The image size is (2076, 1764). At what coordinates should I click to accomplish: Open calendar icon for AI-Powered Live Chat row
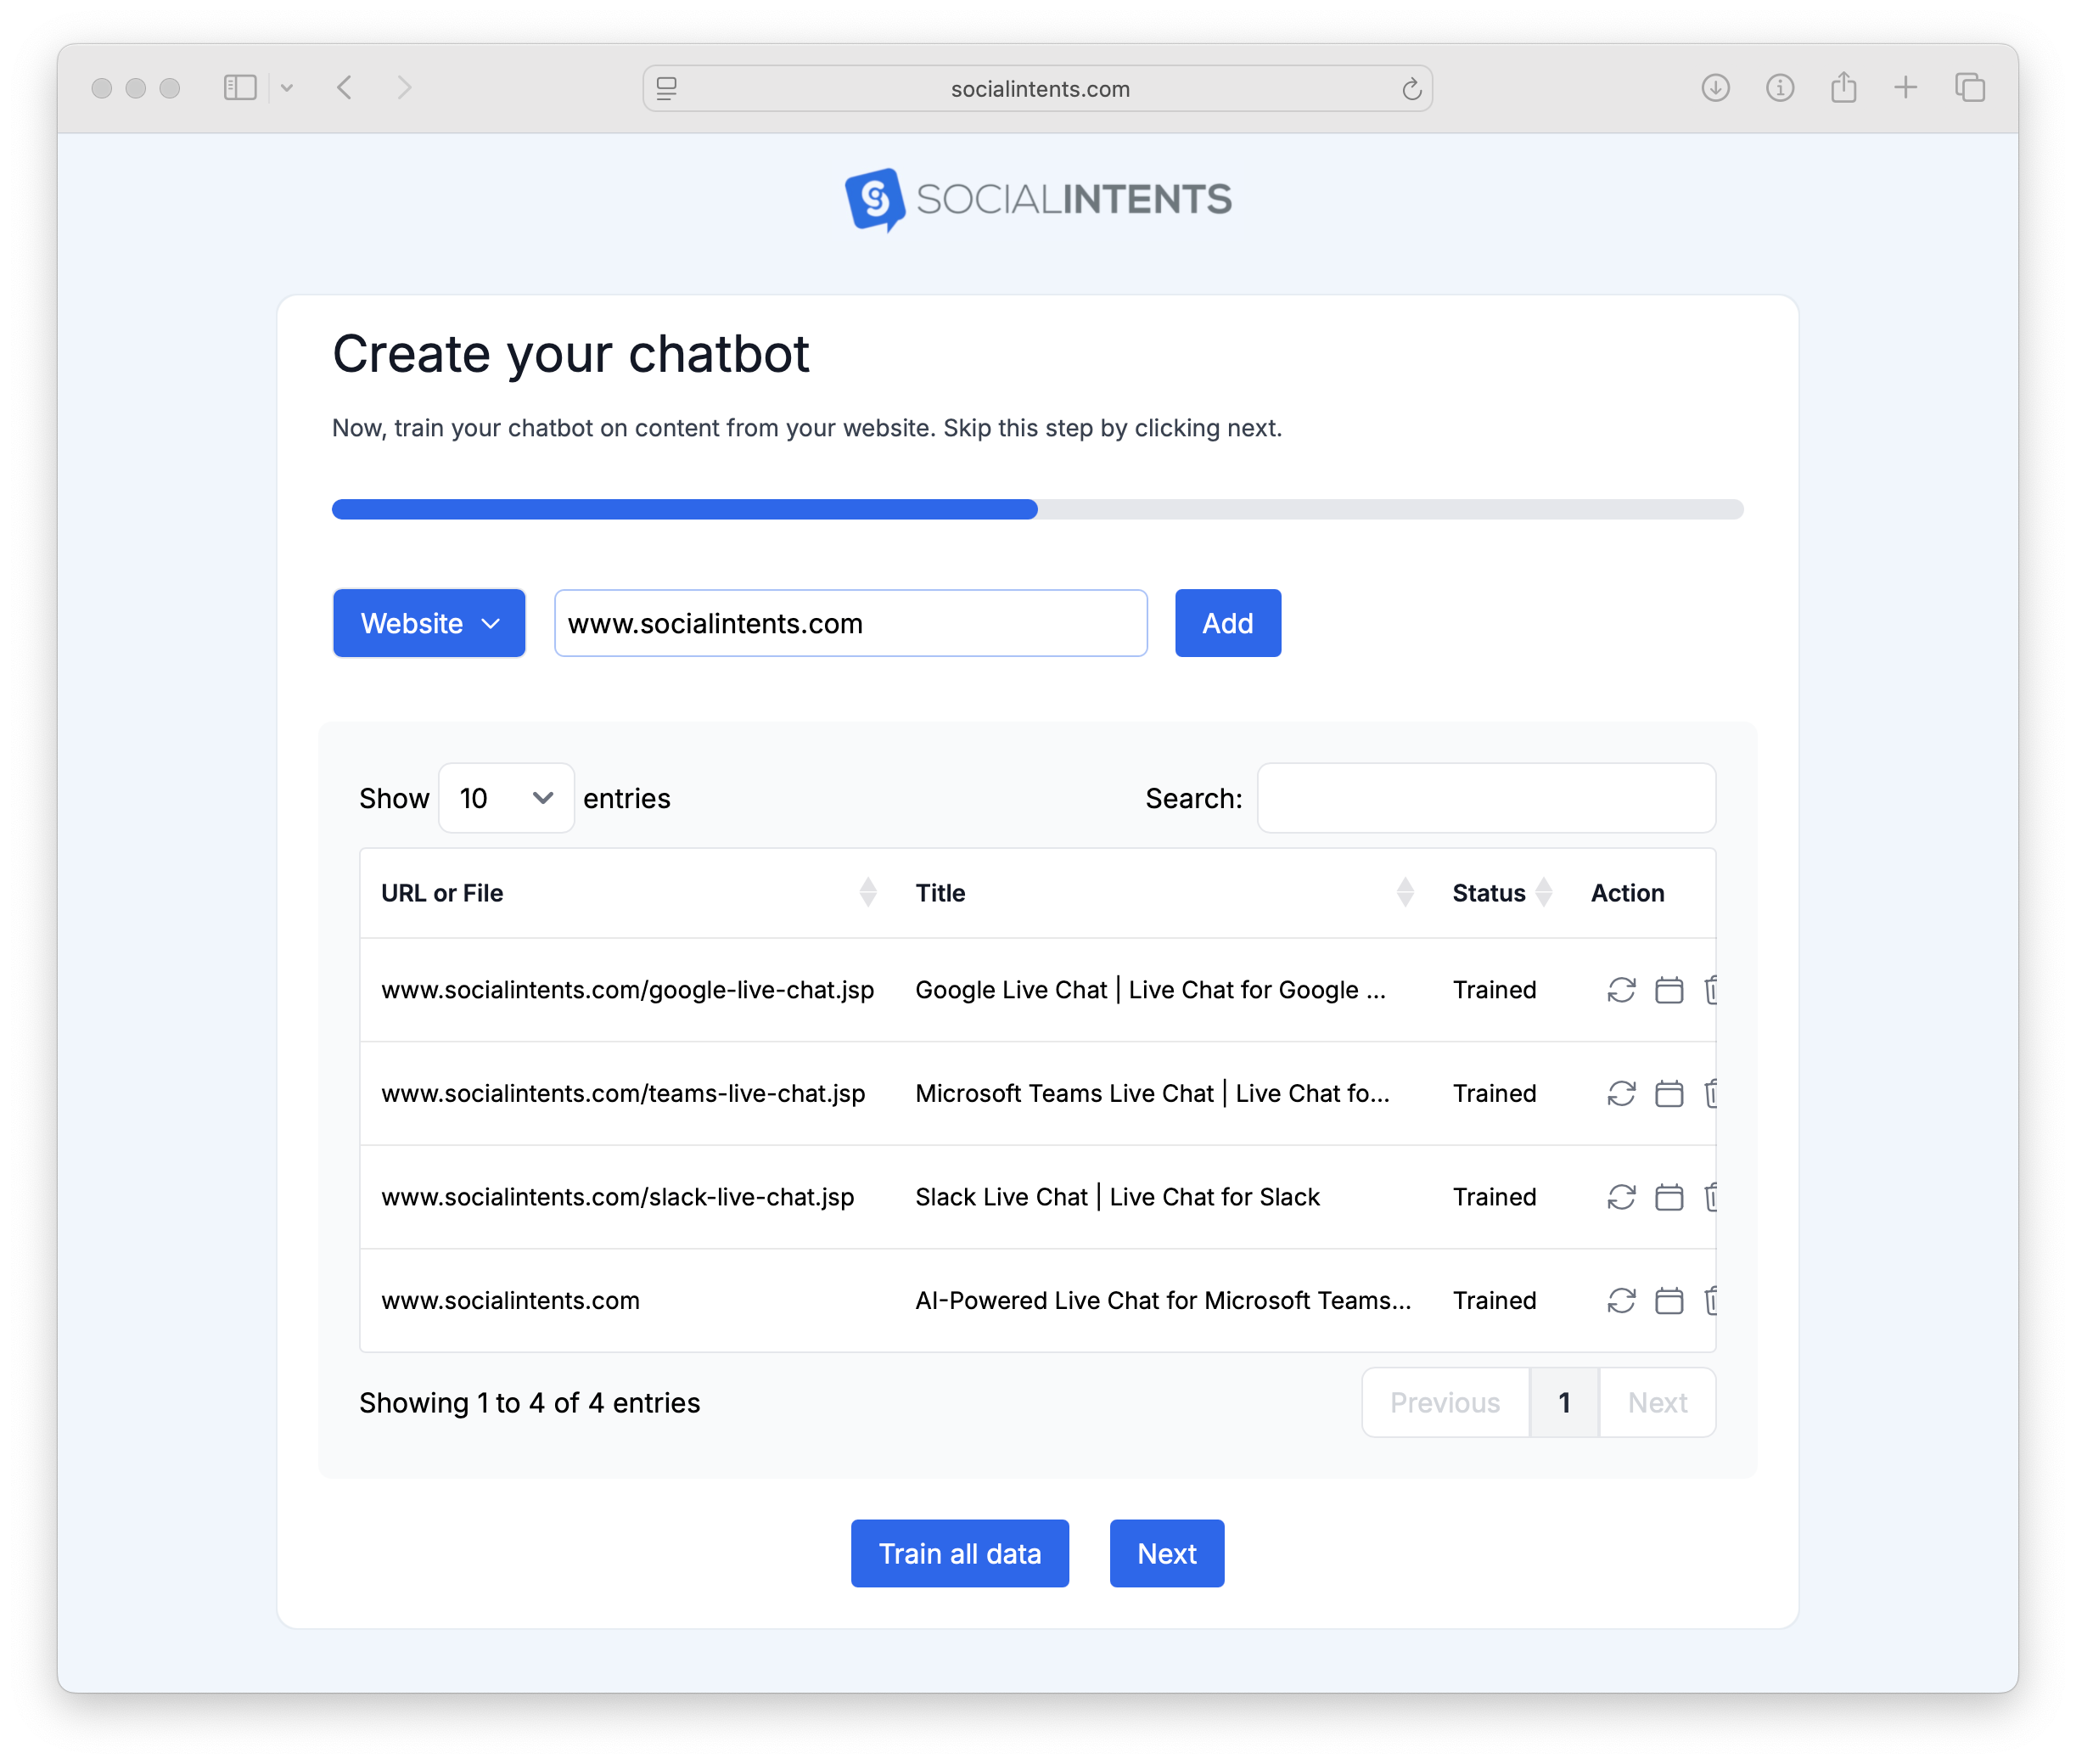[x=1669, y=1300]
